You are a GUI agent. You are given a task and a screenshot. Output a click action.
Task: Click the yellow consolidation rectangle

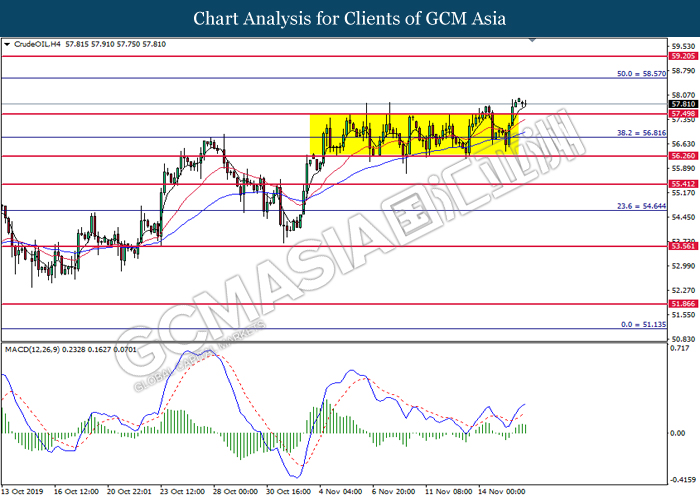pyautogui.click(x=414, y=135)
